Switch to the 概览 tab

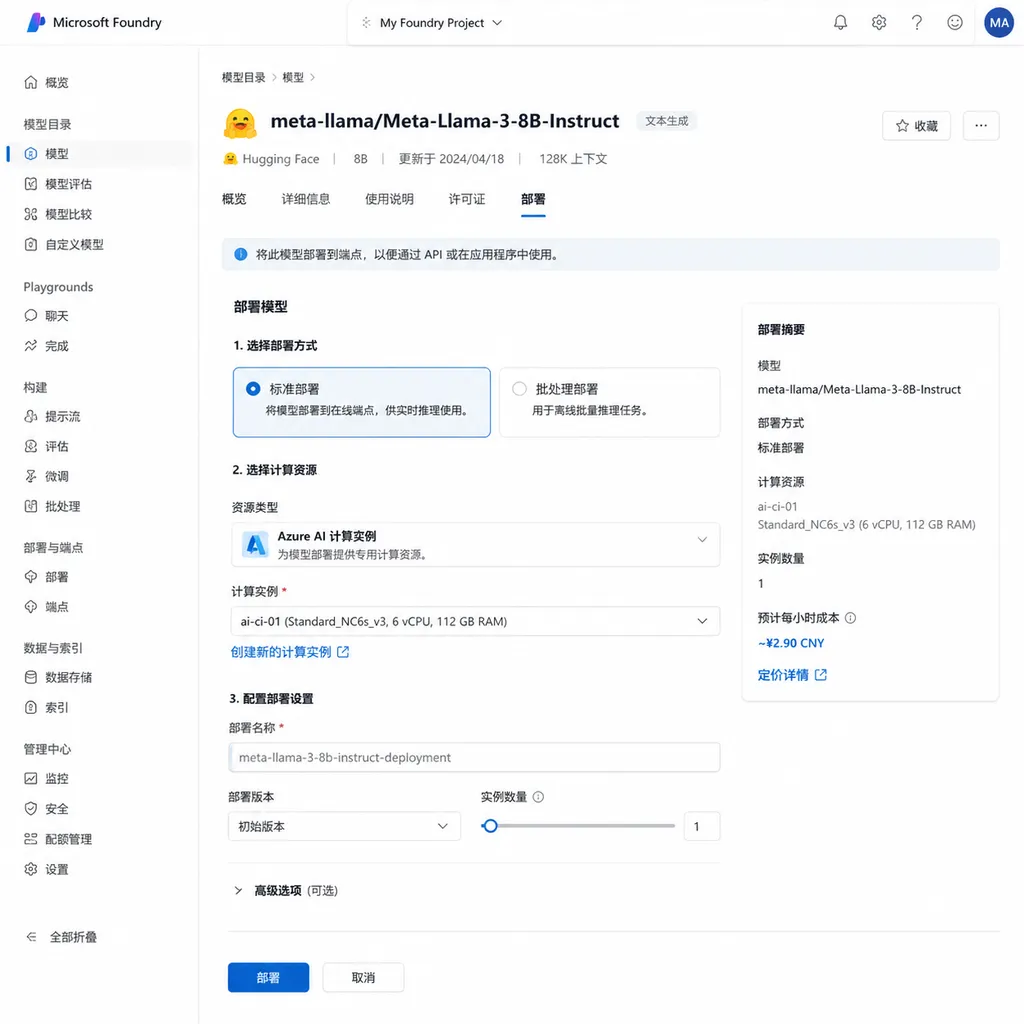click(x=234, y=199)
